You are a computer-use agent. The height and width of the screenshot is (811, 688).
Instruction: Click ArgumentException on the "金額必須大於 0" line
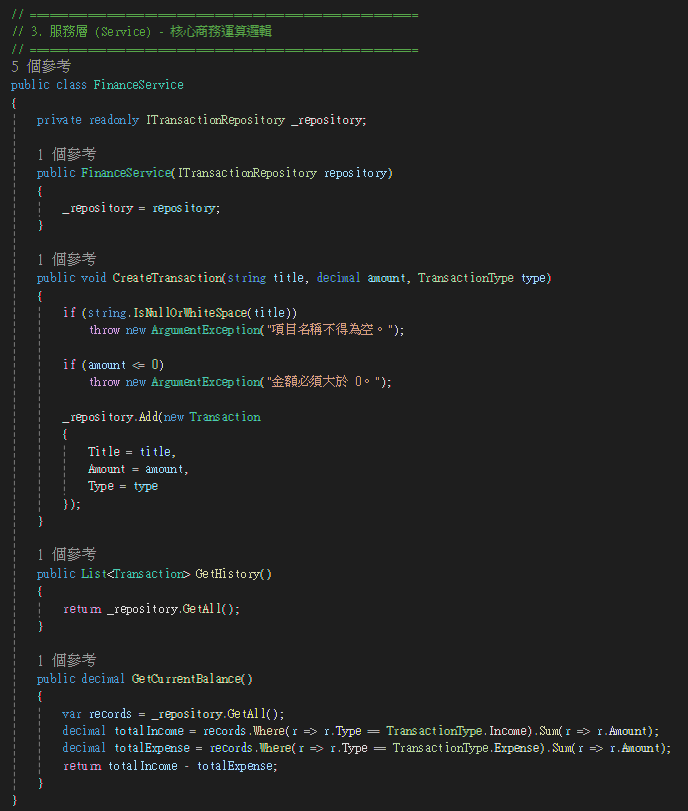coord(205,382)
